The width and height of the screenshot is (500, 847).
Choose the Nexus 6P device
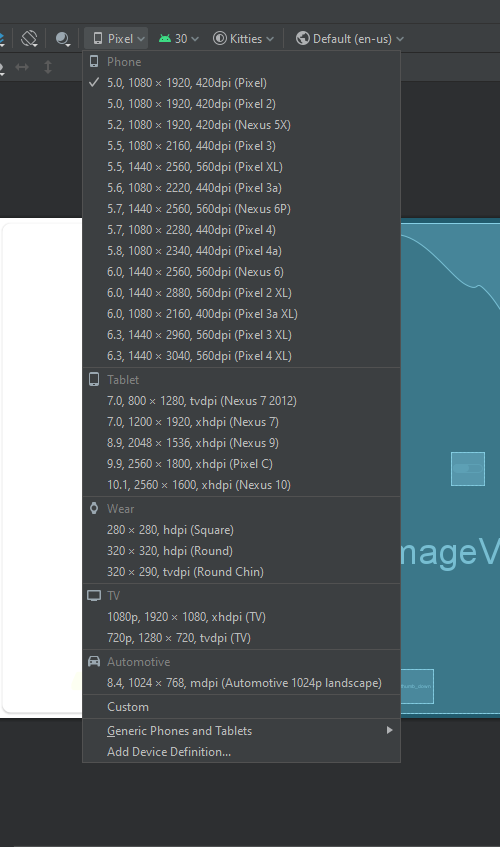(x=241, y=209)
